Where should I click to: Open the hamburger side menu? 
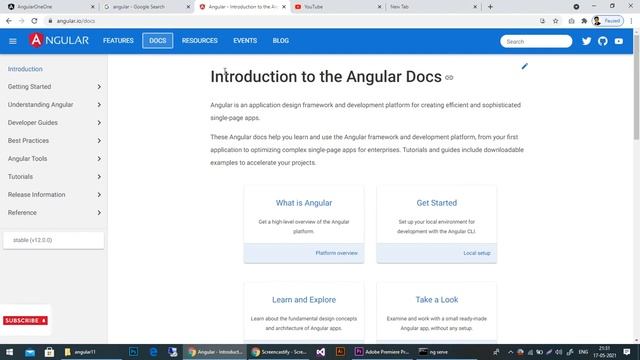click(13, 41)
